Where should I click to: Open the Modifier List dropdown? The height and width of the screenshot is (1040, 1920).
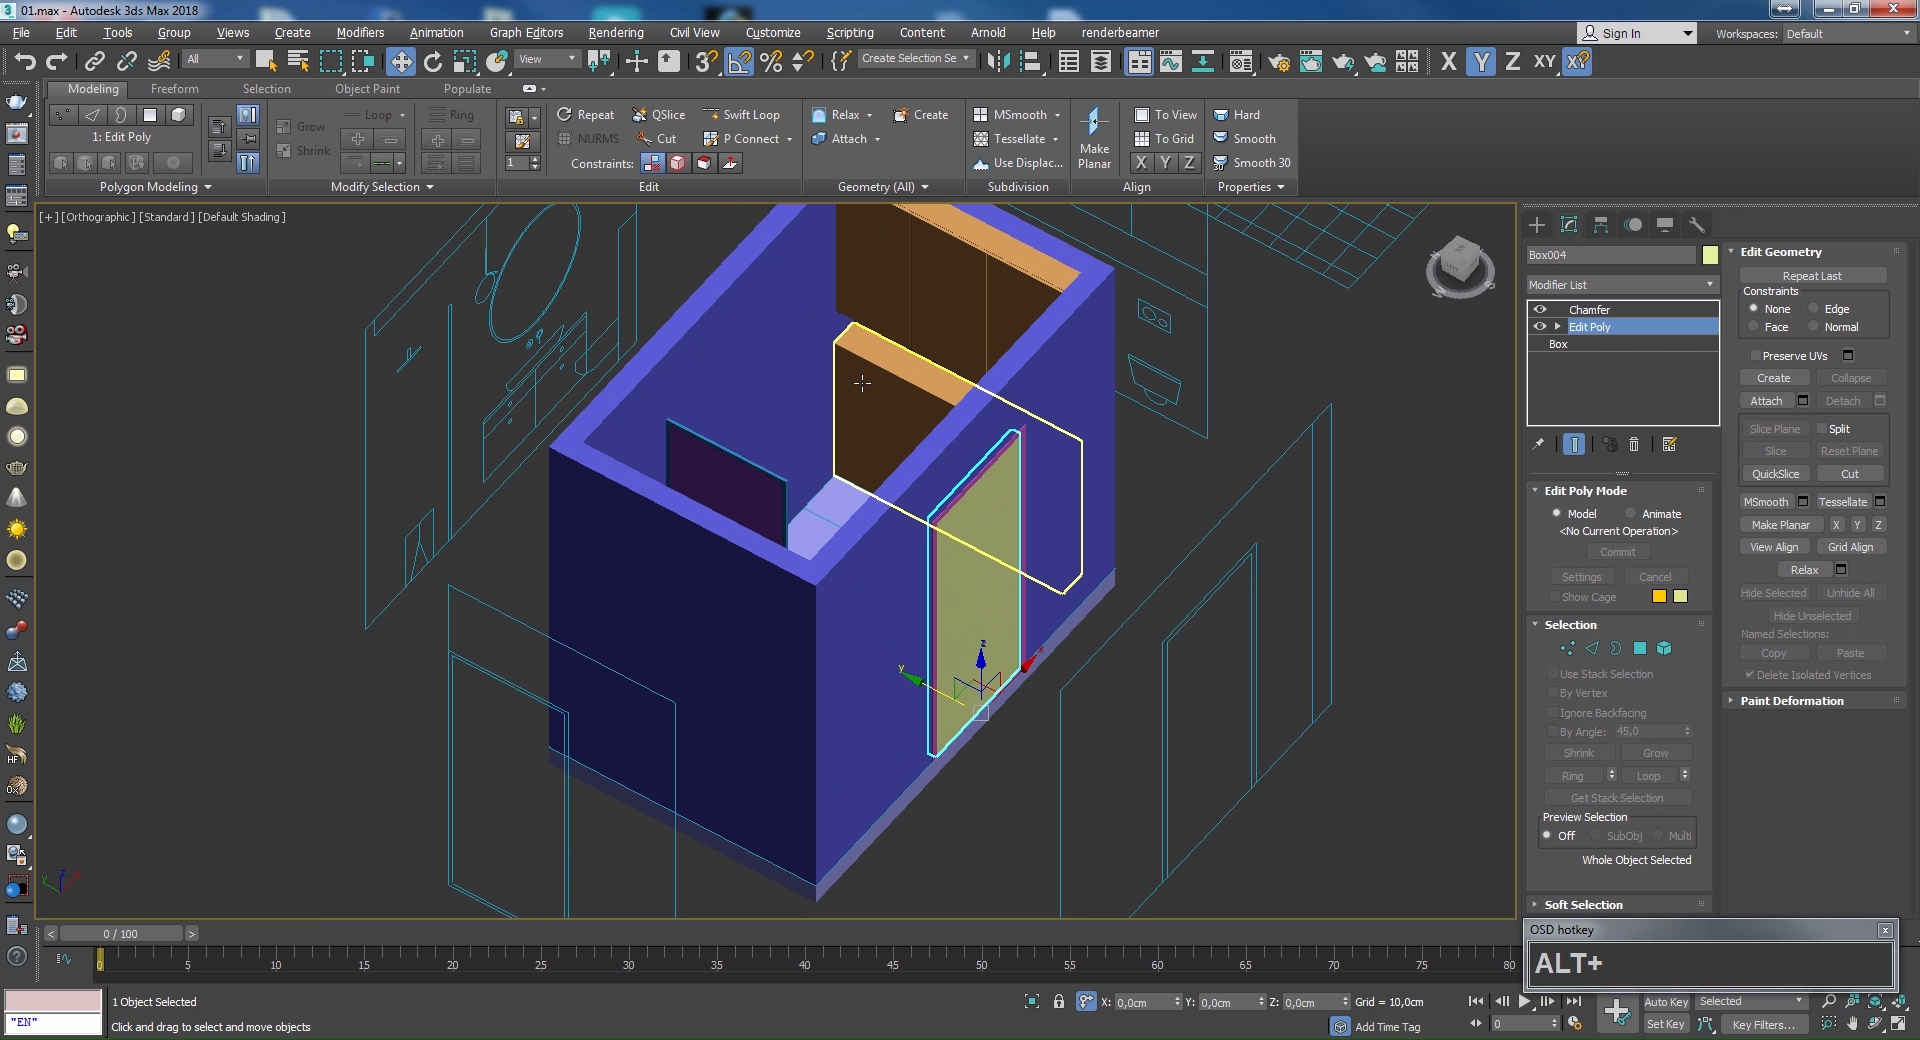[1621, 285]
